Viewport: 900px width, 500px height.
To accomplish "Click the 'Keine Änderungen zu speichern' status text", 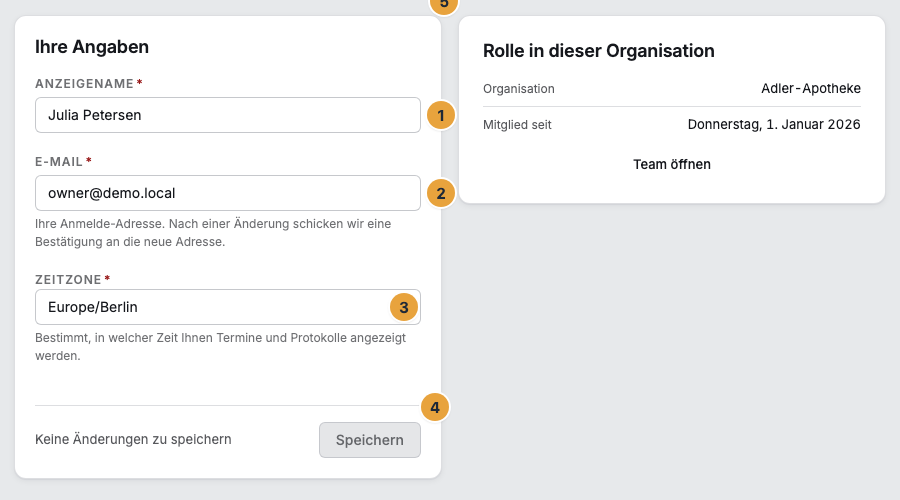I will pyautogui.click(x=133, y=439).
